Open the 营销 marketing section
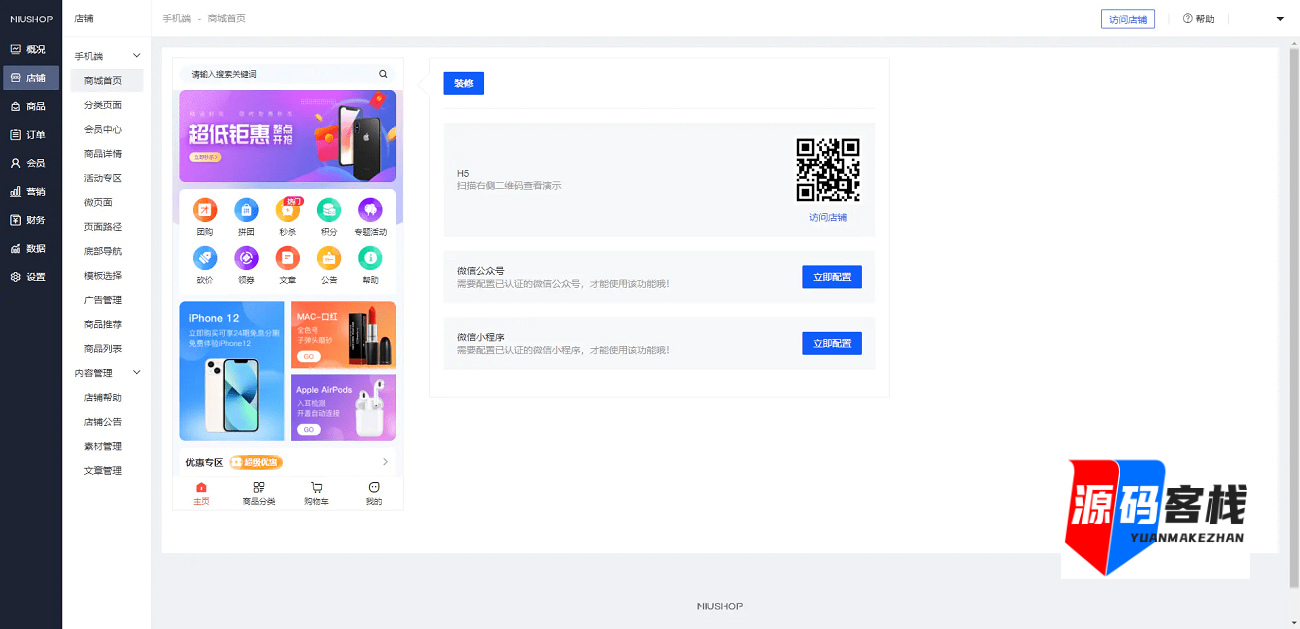This screenshot has height=629, width=1300. click(x=29, y=191)
